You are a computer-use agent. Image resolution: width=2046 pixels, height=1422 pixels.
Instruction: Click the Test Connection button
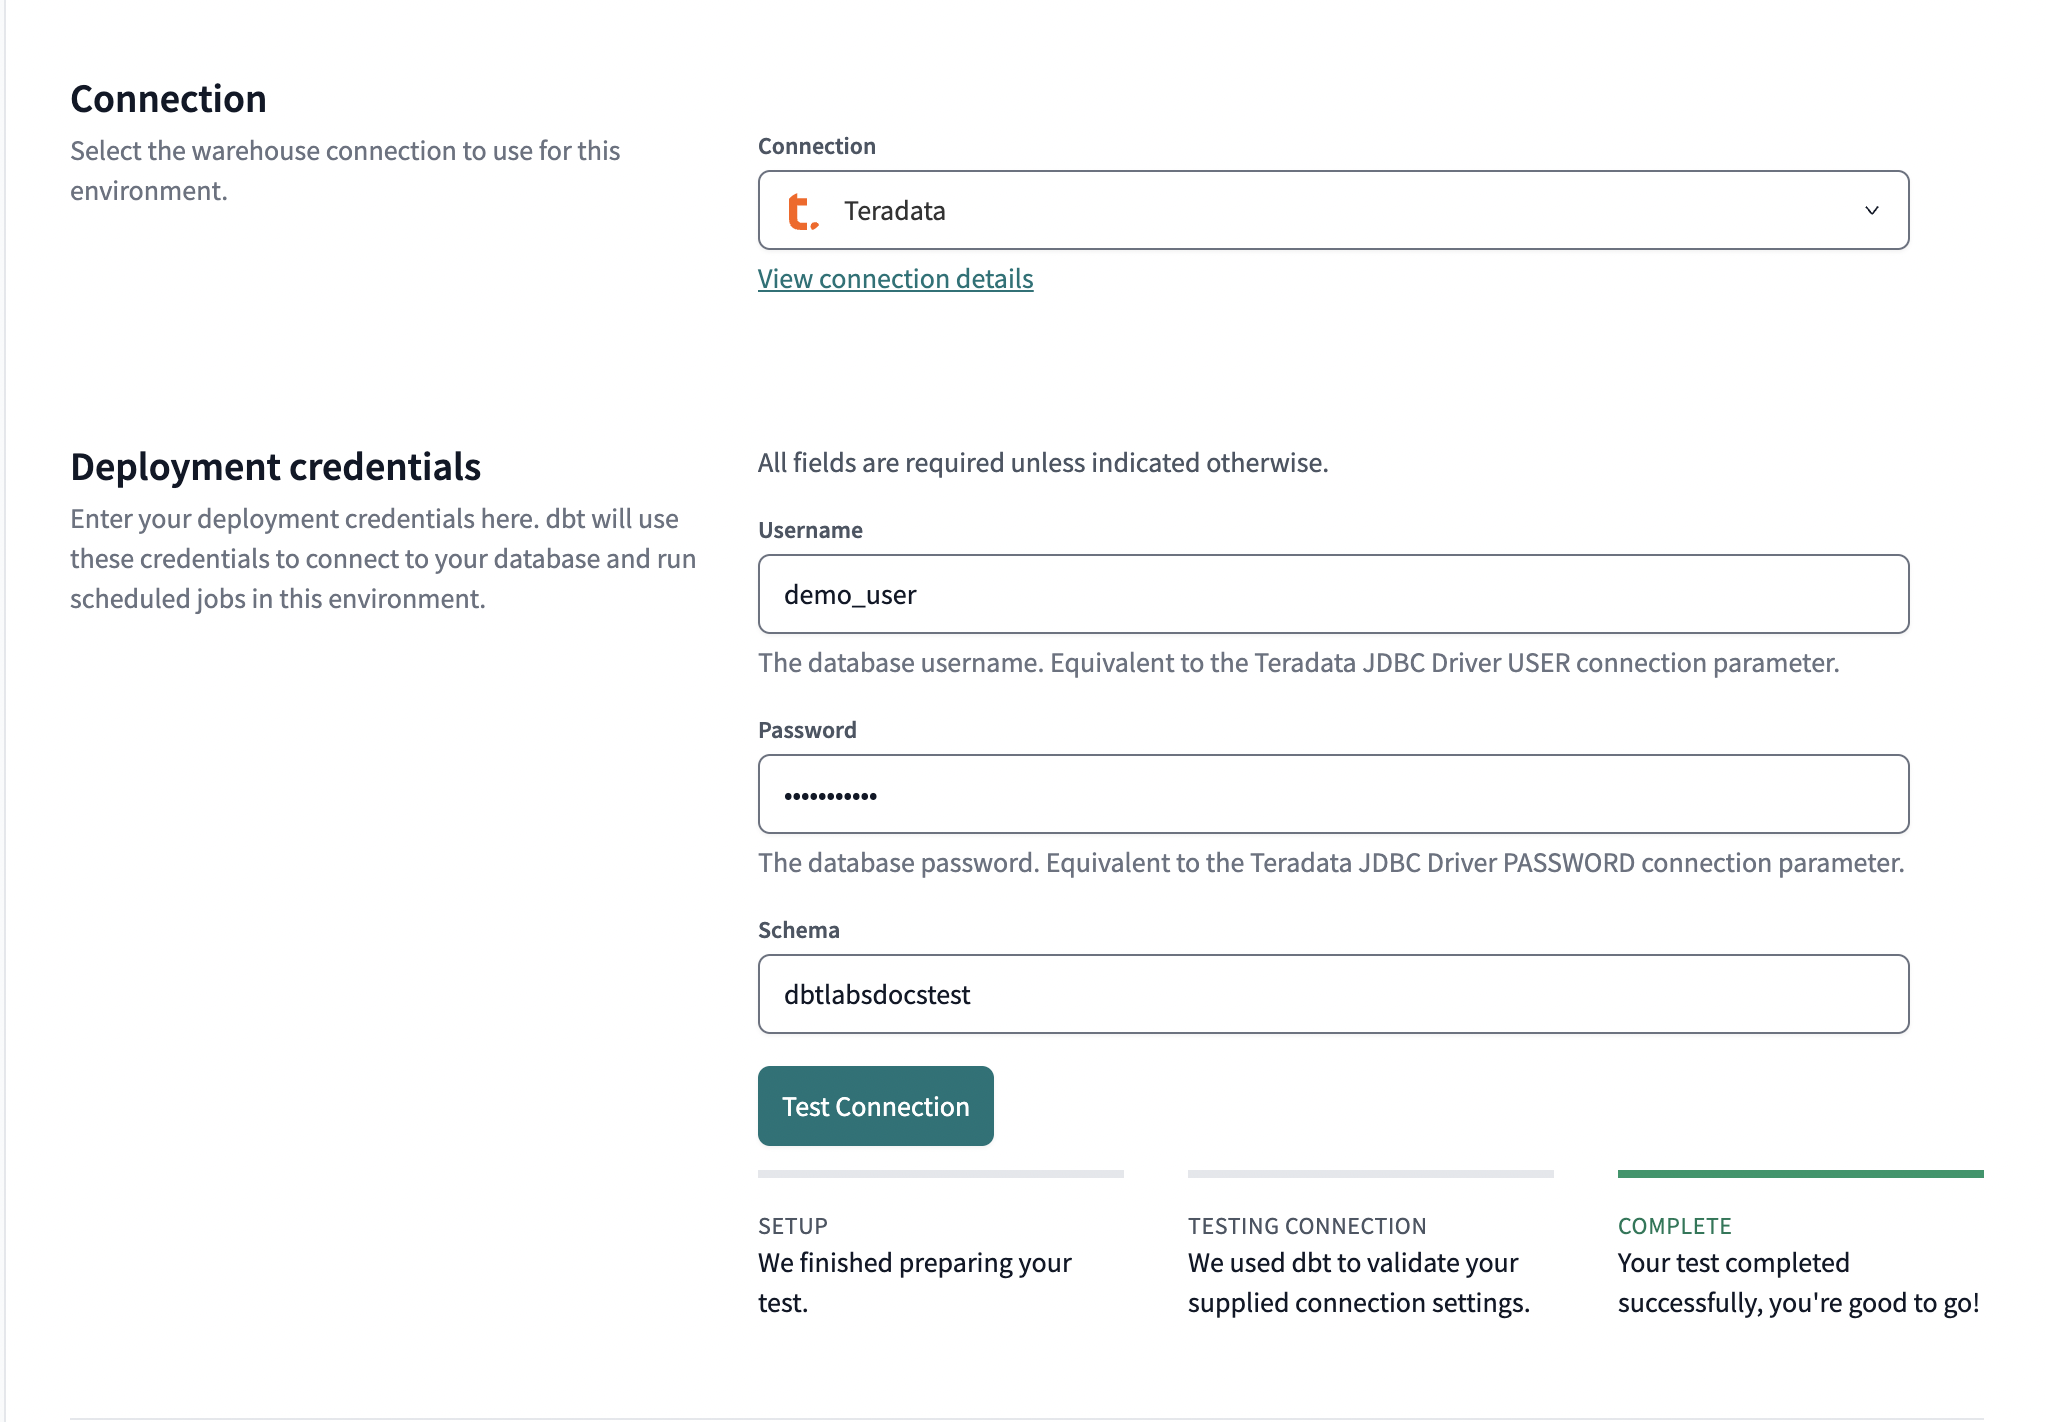(874, 1106)
